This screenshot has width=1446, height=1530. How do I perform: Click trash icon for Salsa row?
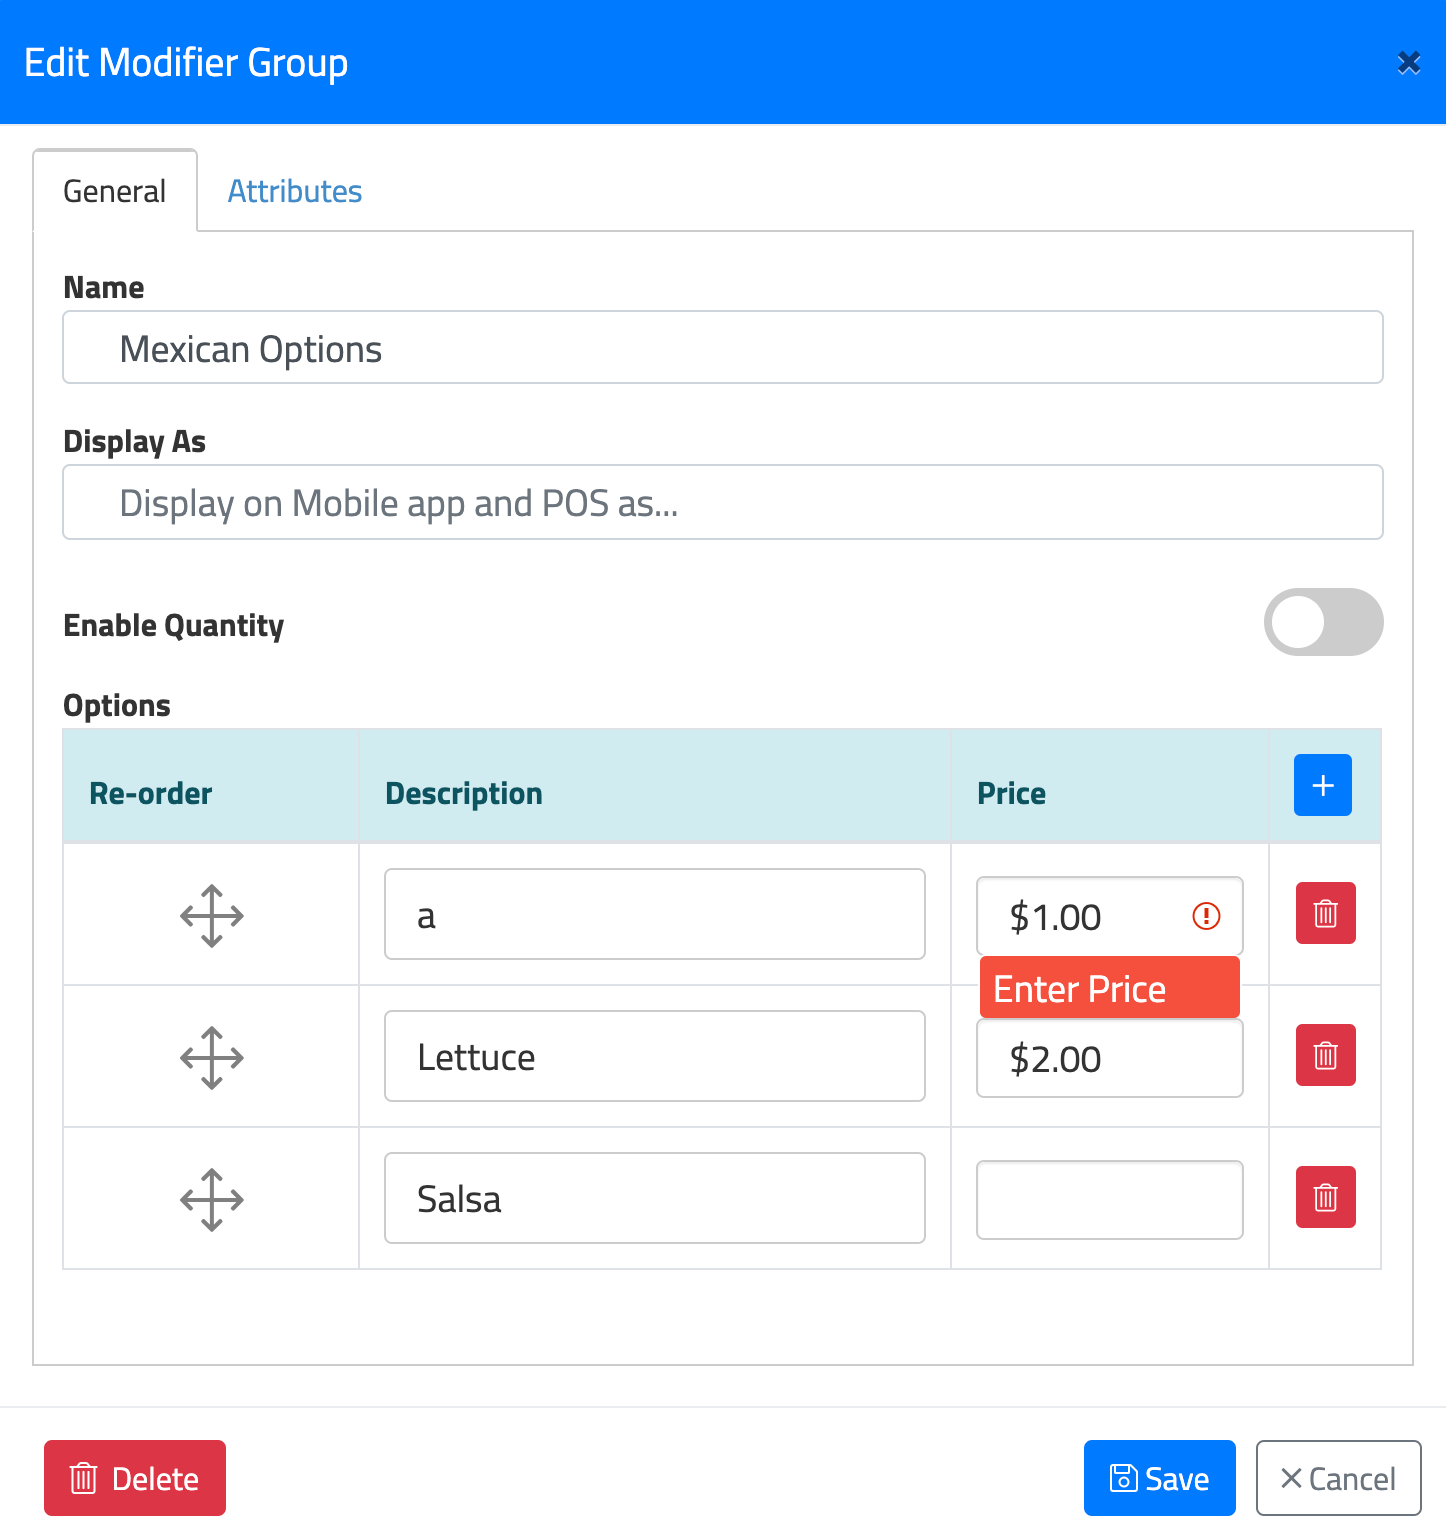[1325, 1197]
